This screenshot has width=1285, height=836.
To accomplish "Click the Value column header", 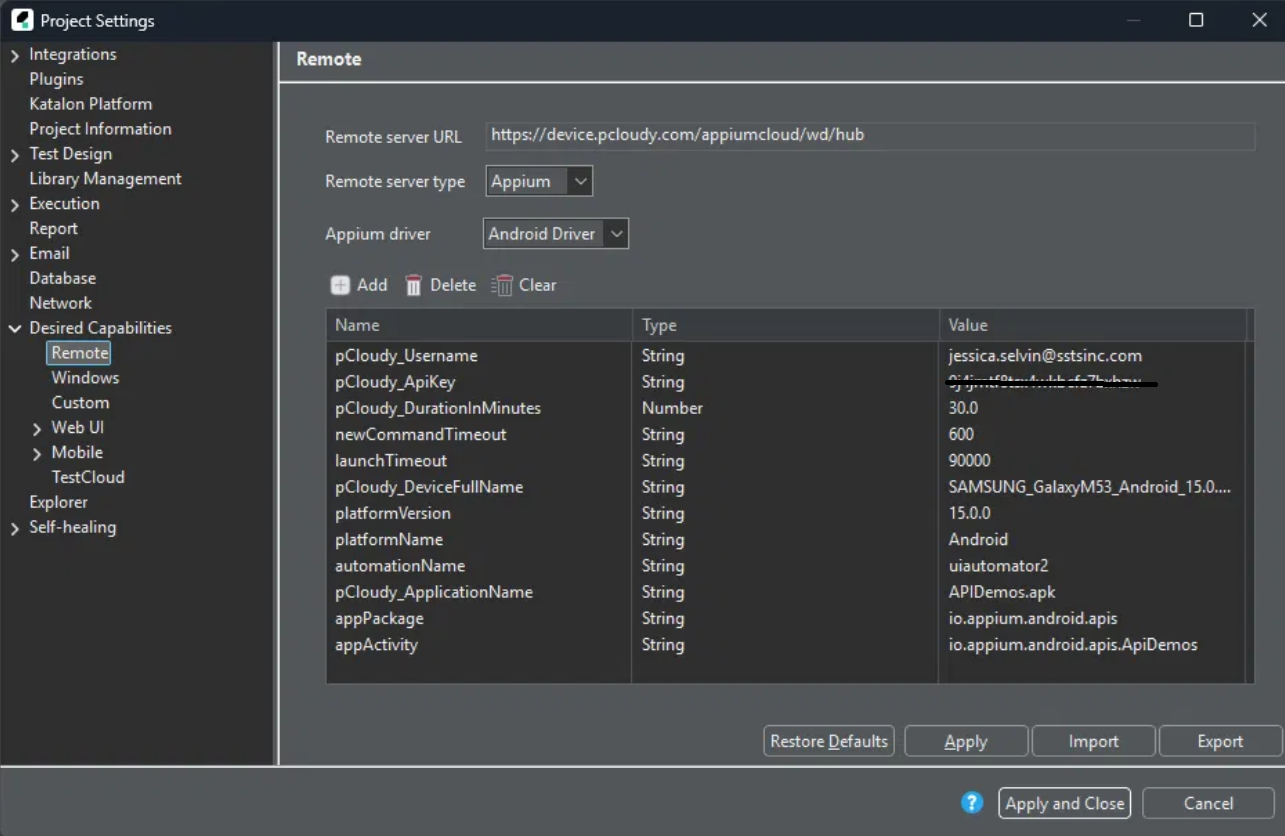I will click(x=1093, y=325).
